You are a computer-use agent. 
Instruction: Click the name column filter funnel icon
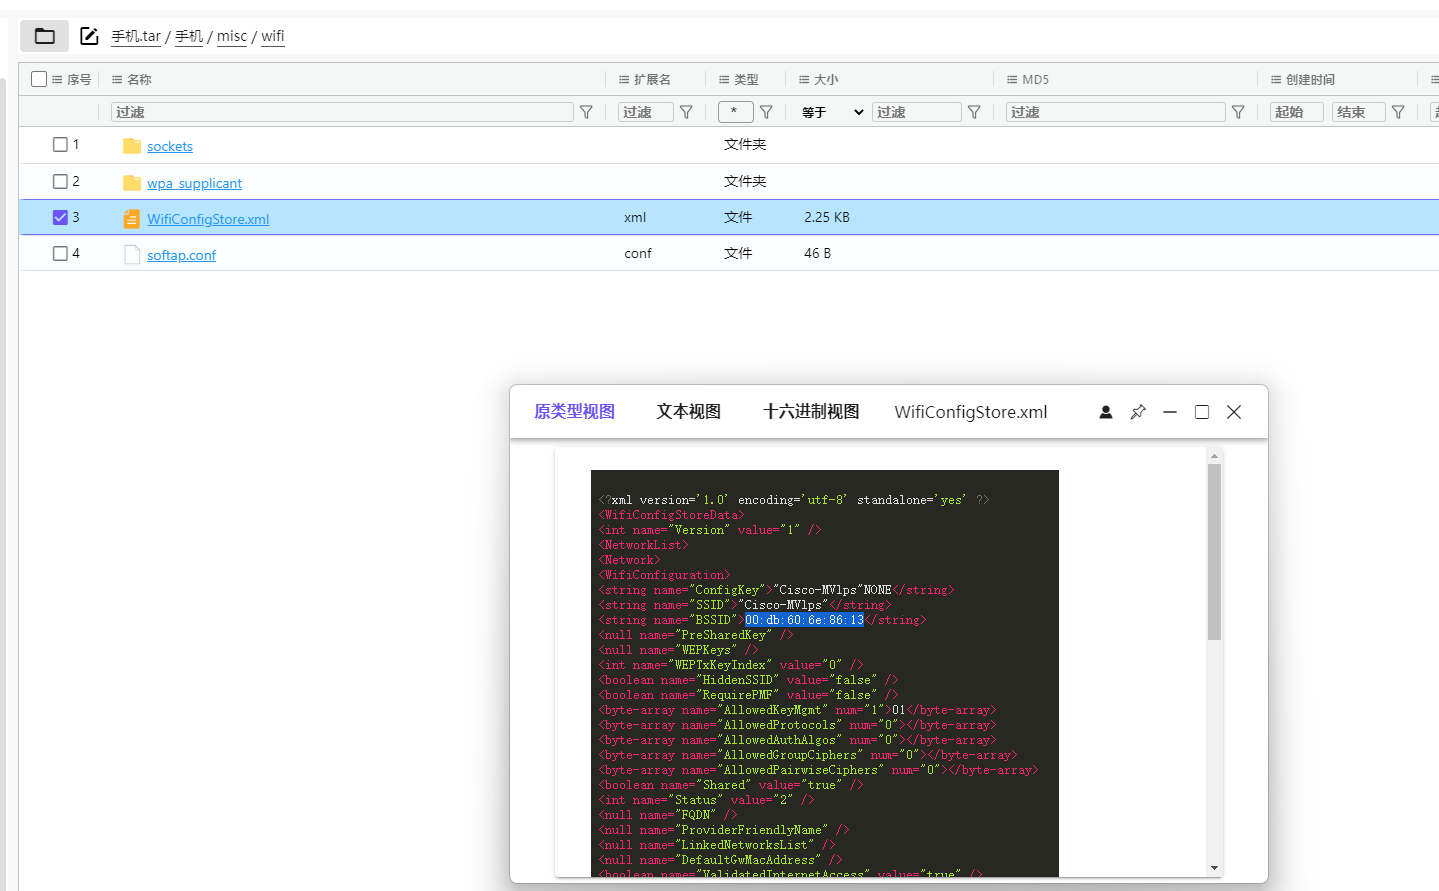tap(586, 112)
